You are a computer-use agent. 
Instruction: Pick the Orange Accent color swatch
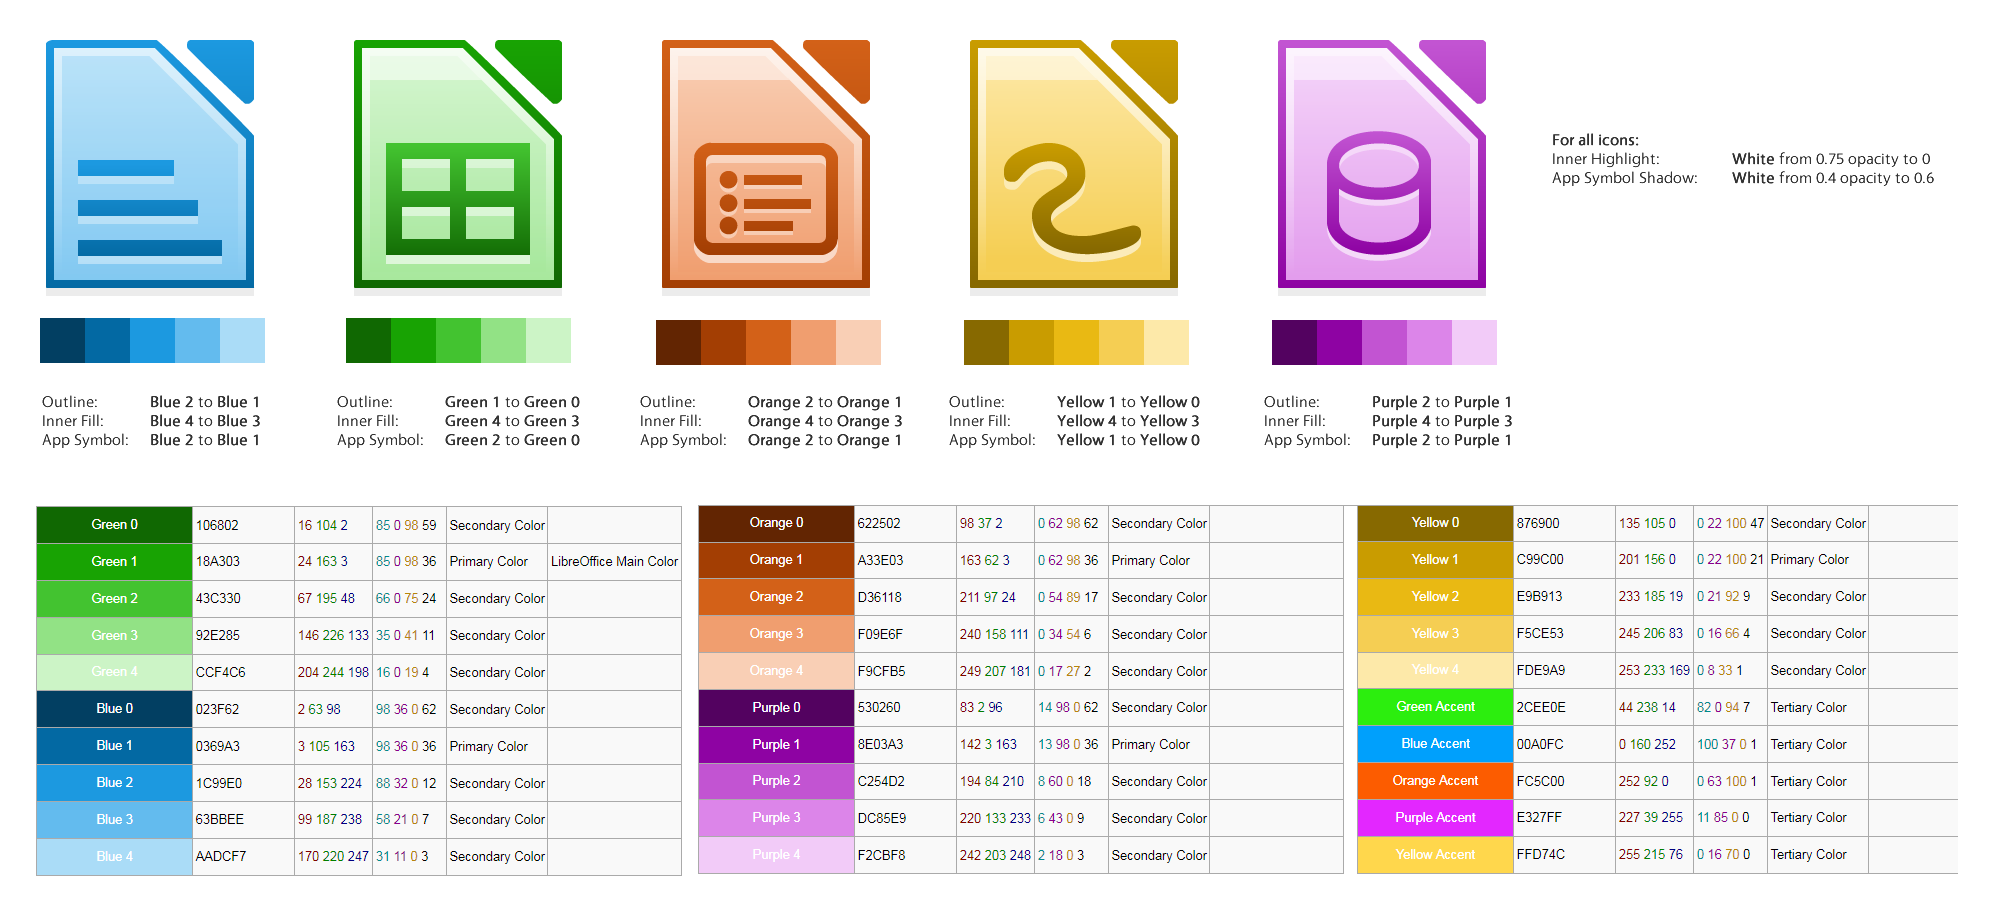pyautogui.click(x=1434, y=781)
